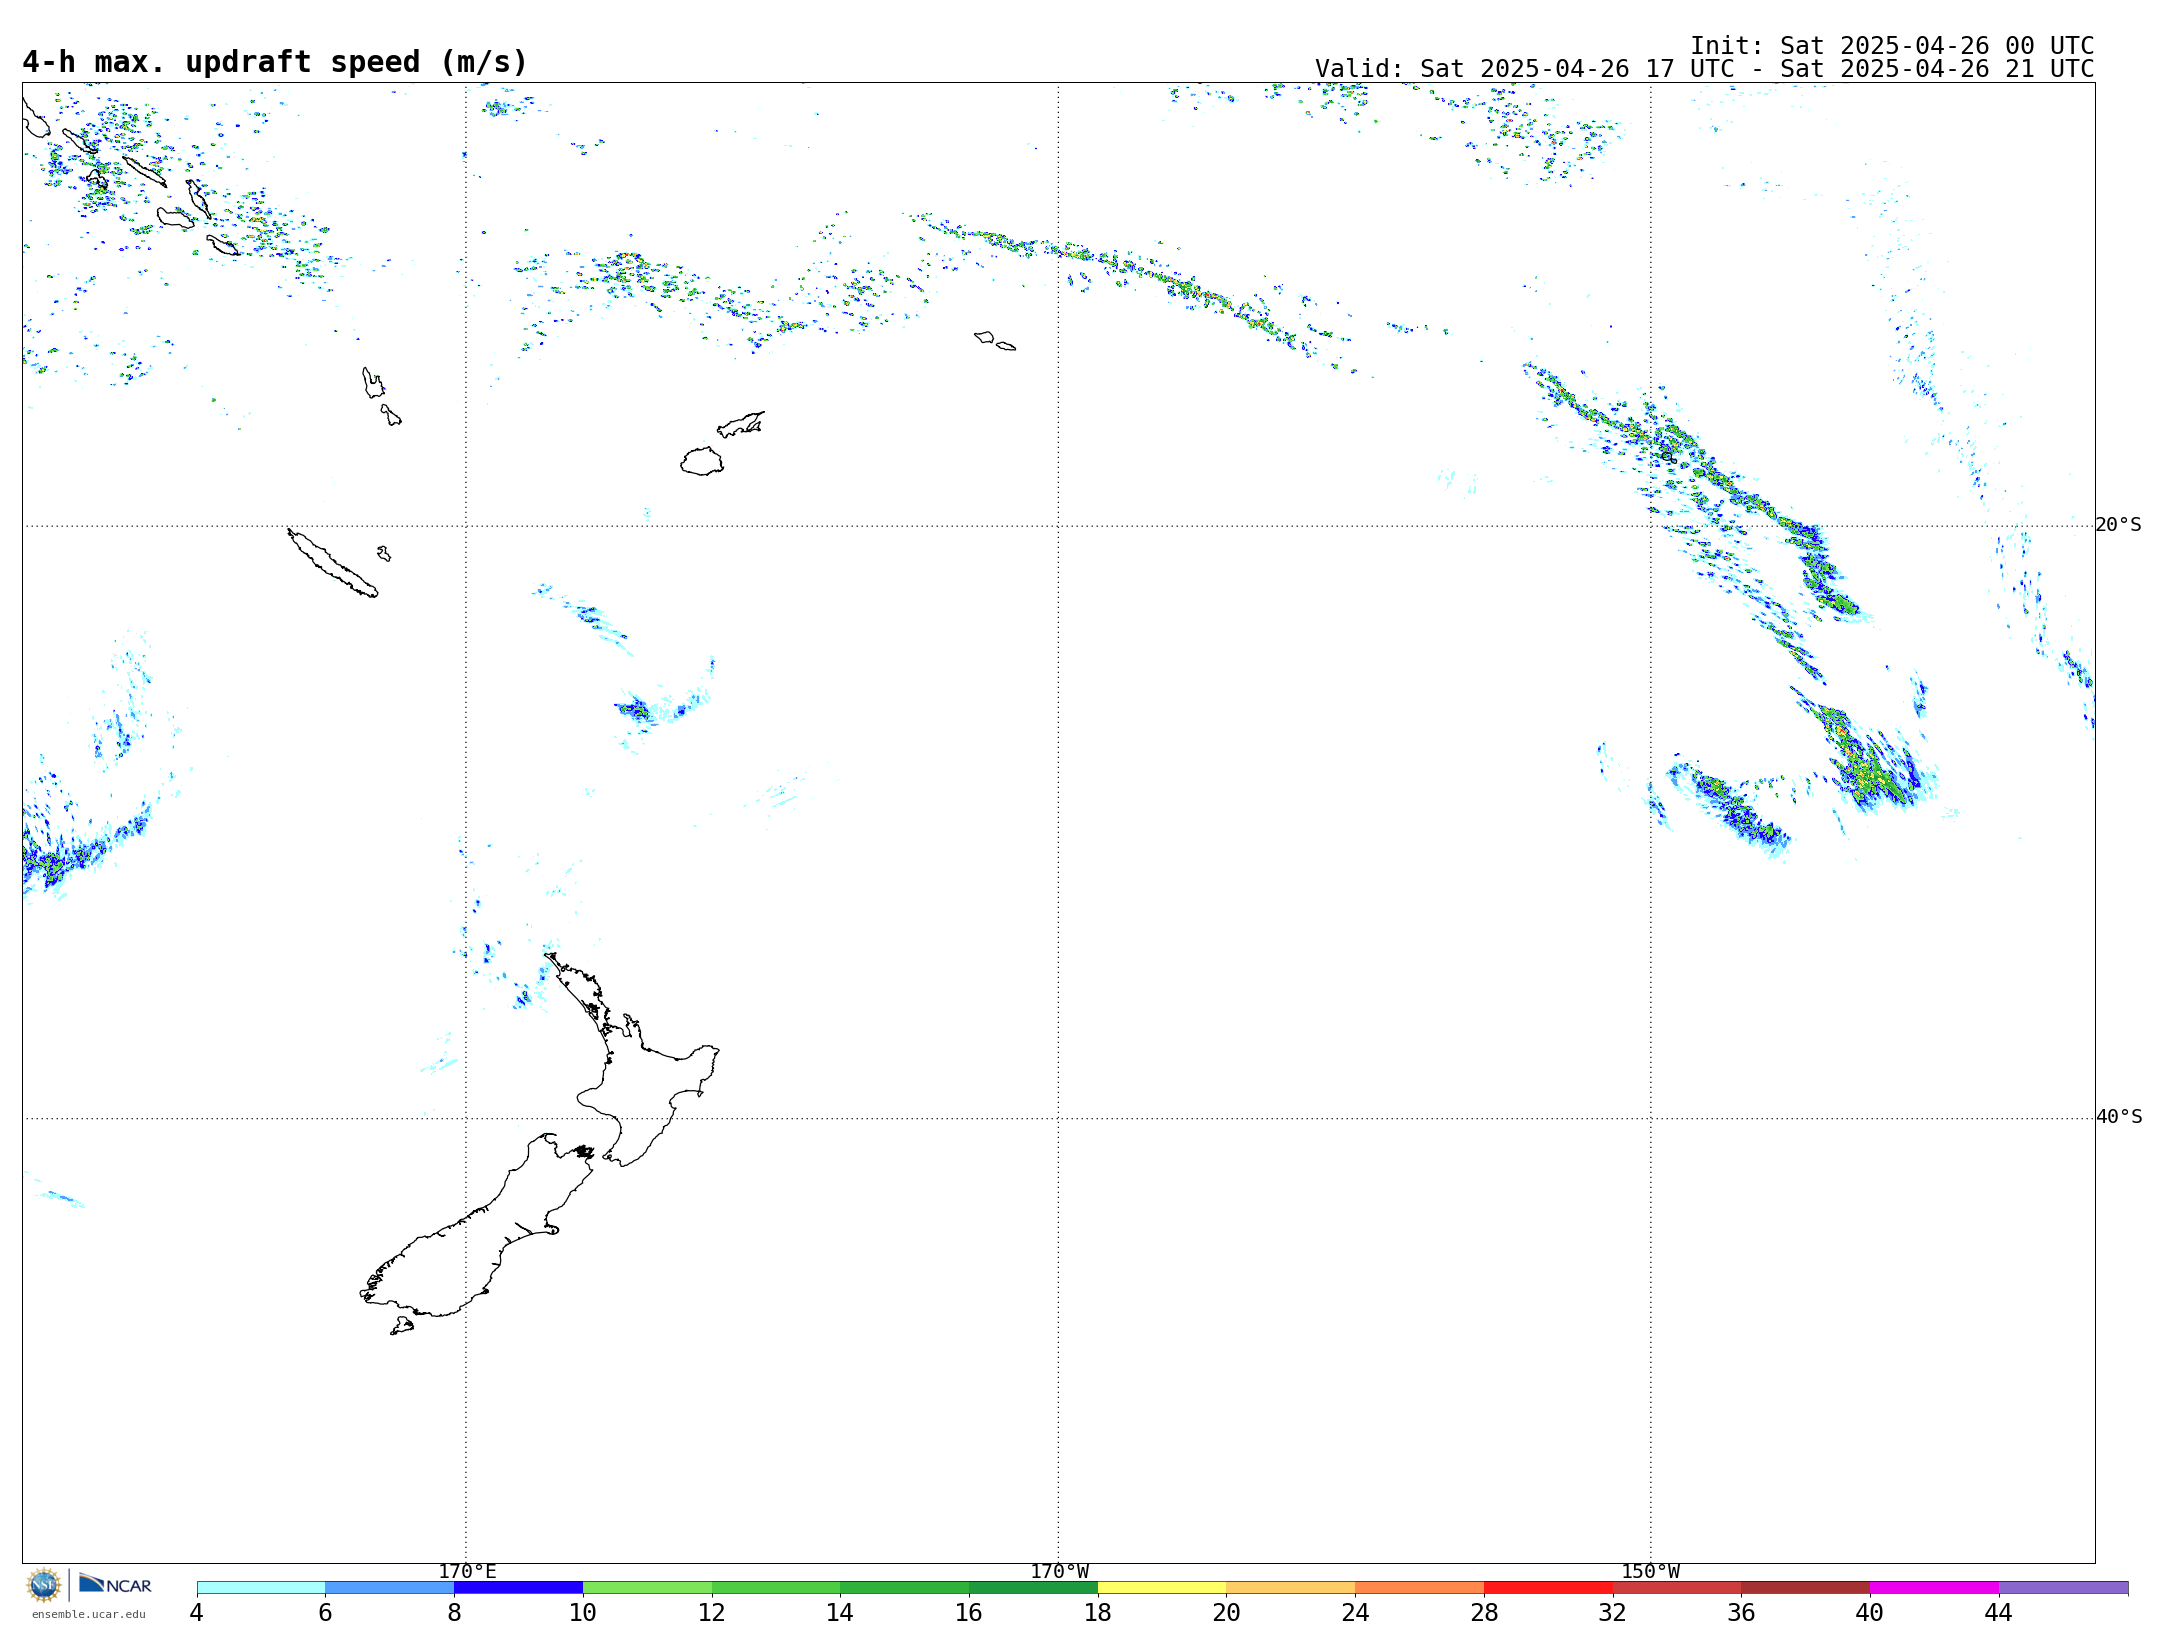
Task: Click the colorbar tick label 28
Action: 1484,1612
